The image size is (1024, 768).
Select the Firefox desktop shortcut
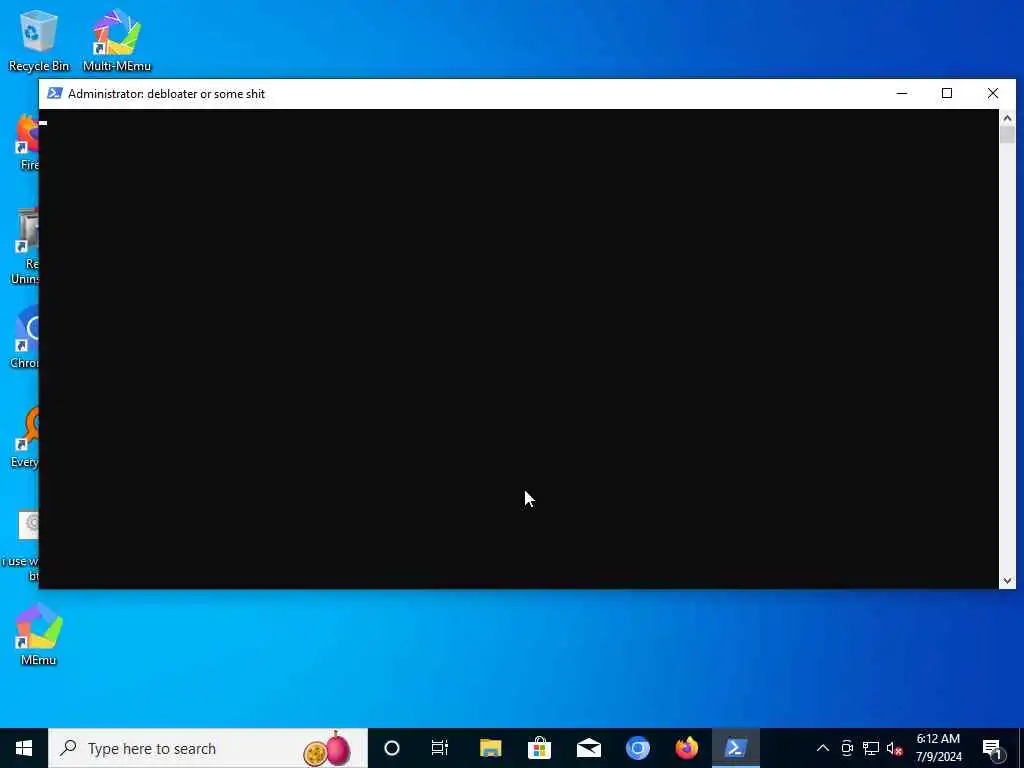pyautogui.click(x=27, y=140)
